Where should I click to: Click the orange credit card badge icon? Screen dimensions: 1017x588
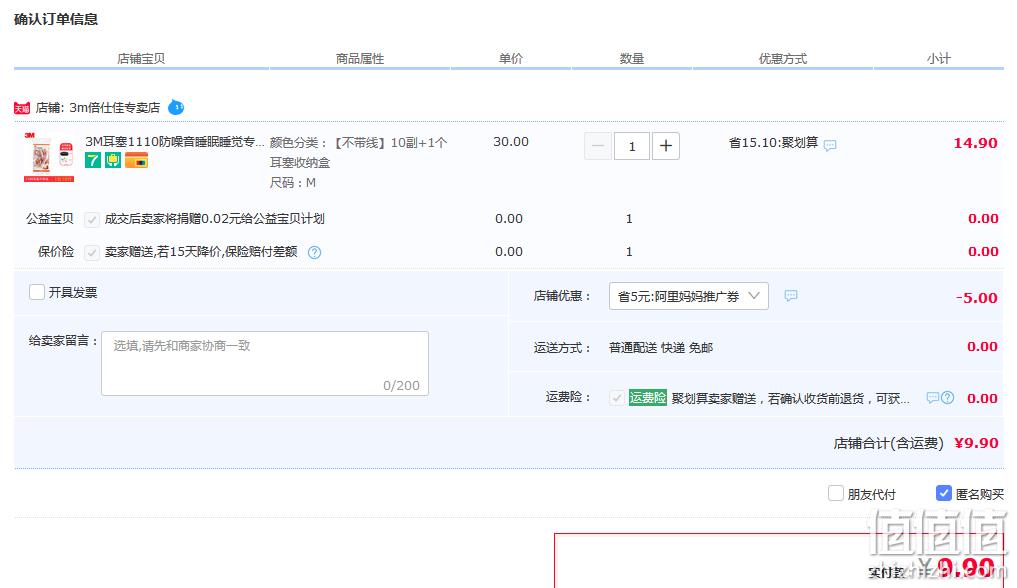(136, 160)
